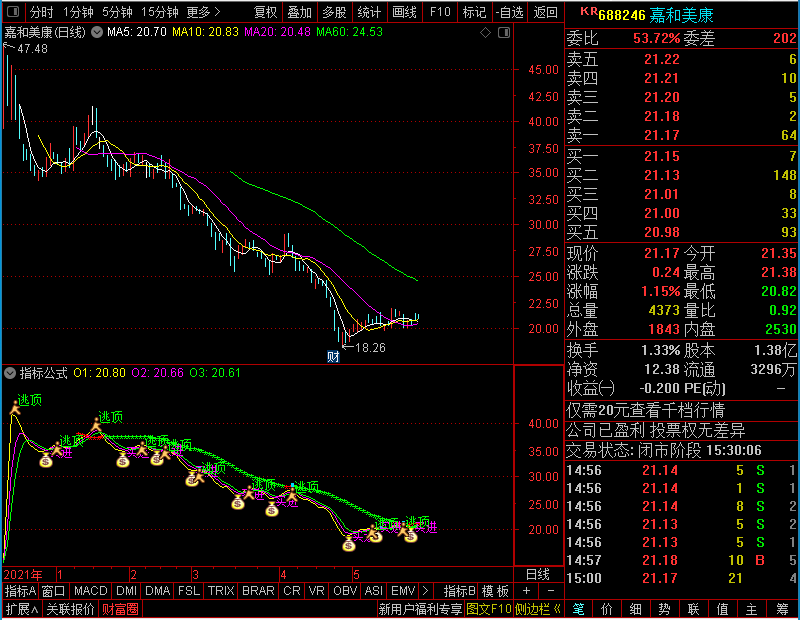Open the 复权 adjustment option
The width and height of the screenshot is (800, 620).
click(265, 12)
